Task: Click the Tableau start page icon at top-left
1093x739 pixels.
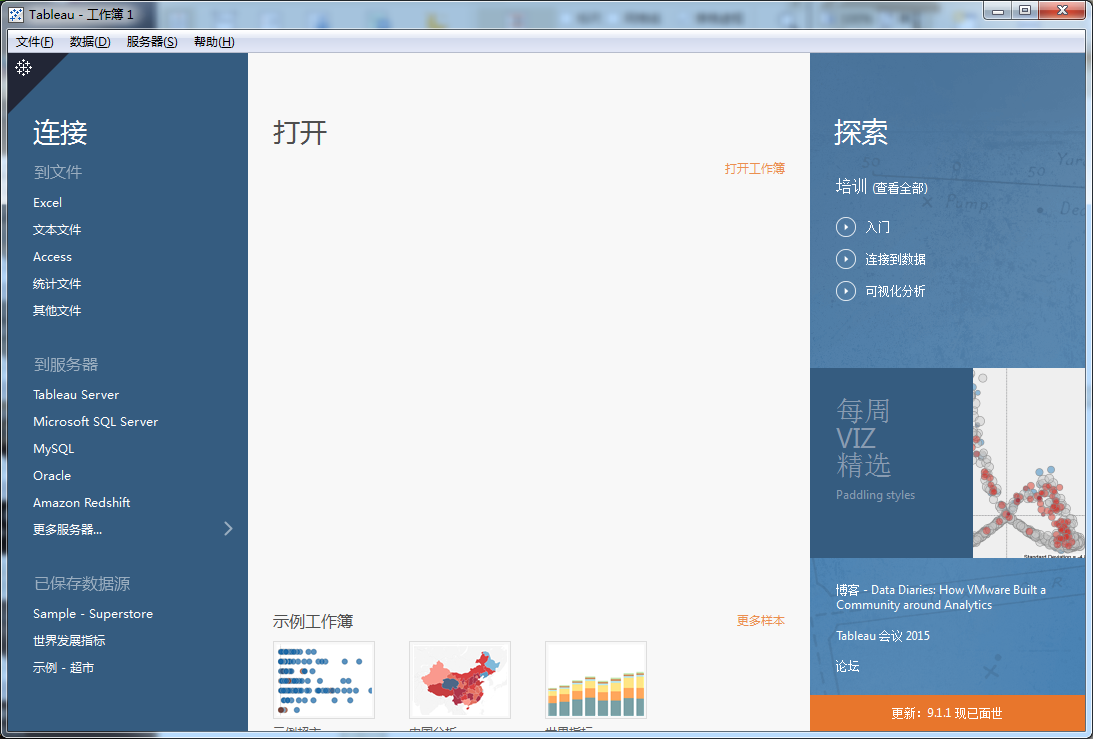Action: (23, 68)
